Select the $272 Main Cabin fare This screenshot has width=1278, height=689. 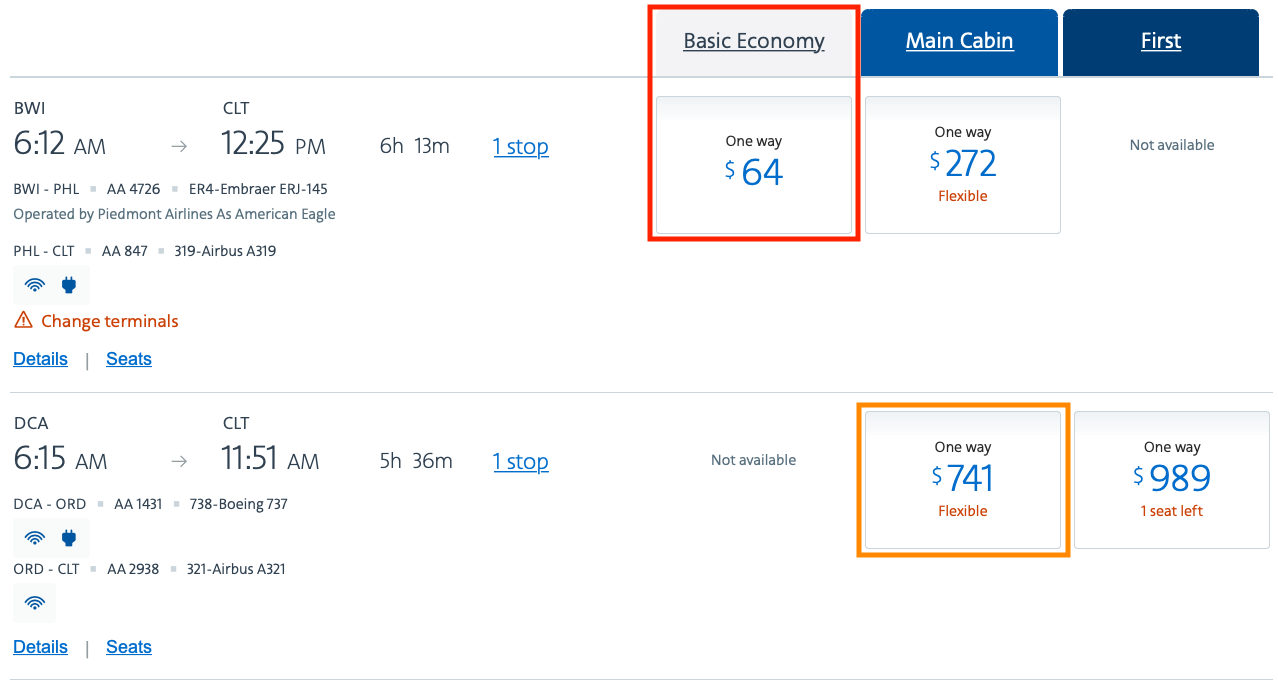962,164
